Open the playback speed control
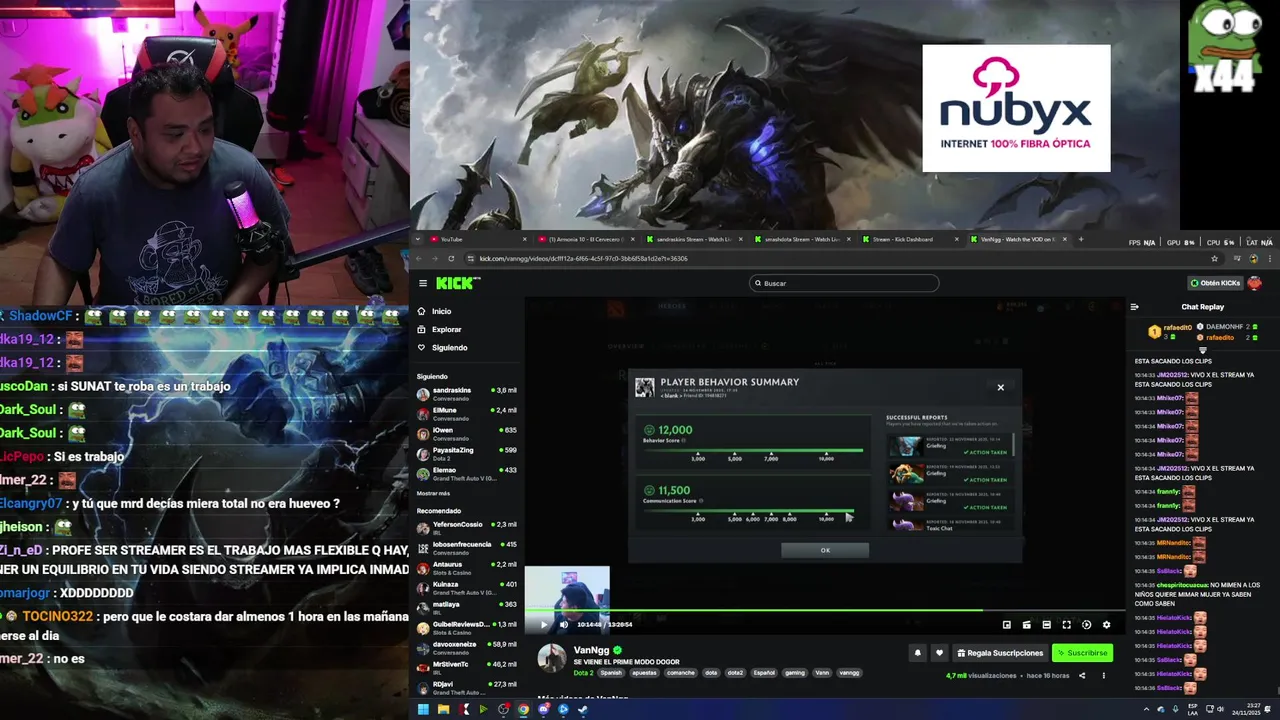The image size is (1280, 720). tap(1086, 625)
